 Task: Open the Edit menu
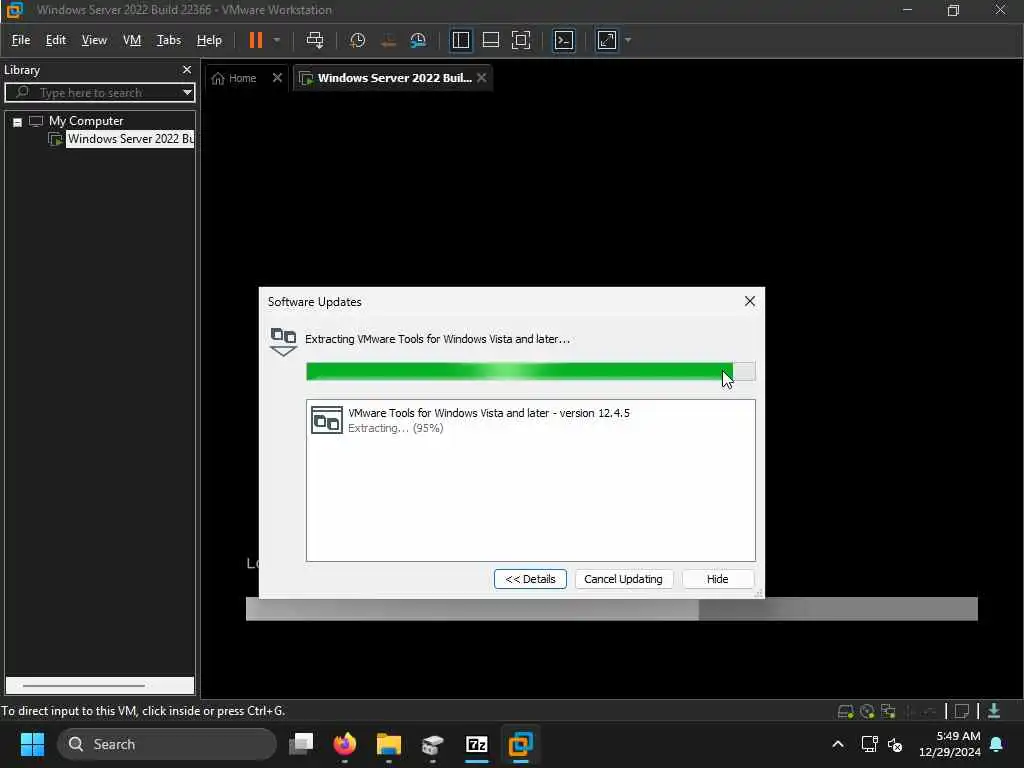56,40
